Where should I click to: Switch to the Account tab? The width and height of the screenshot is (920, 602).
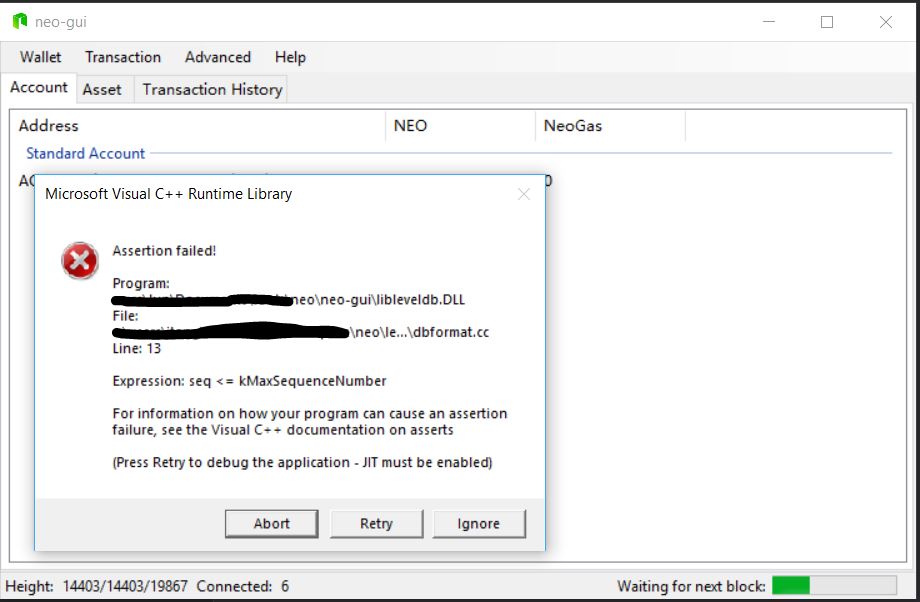click(x=39, y=87)
